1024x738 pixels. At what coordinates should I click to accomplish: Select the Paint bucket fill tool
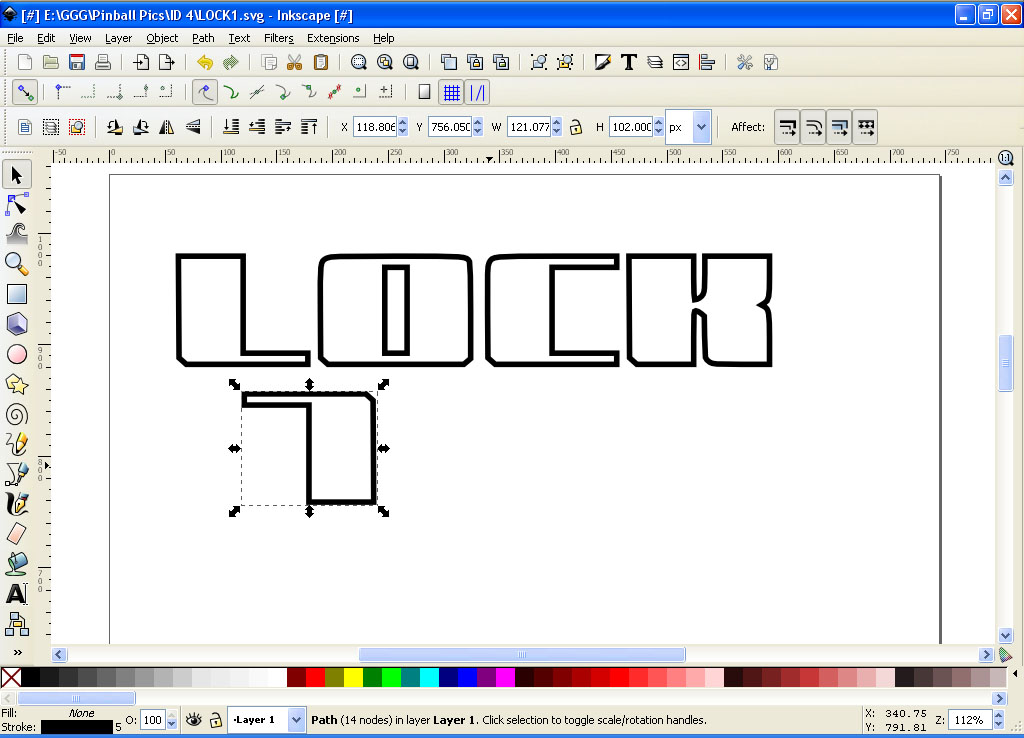(17, 563)
